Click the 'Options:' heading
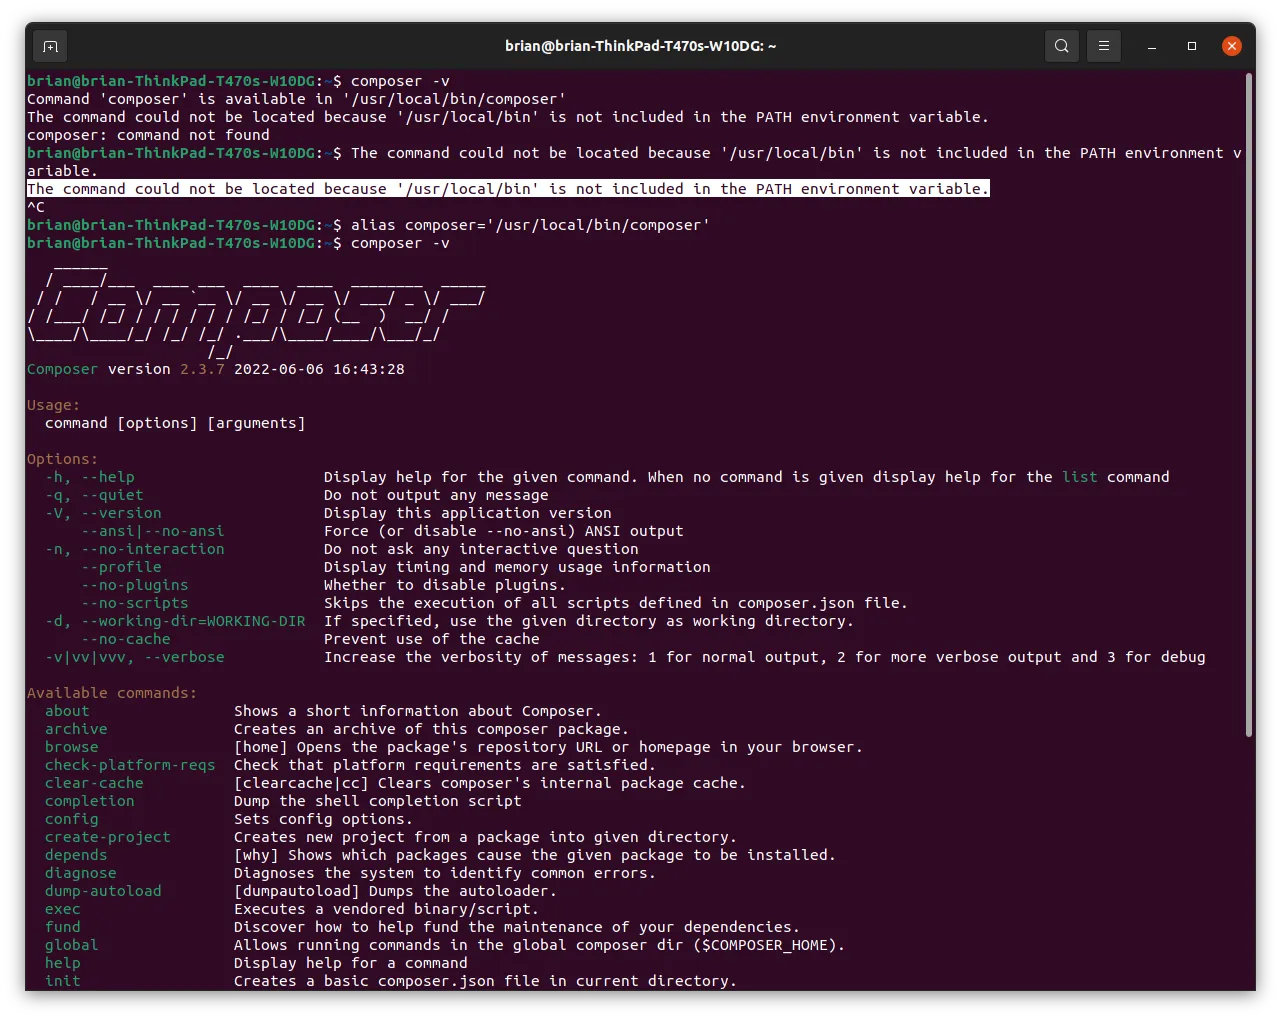The width and height of the screenshot is (1281, 1019). 63,459
